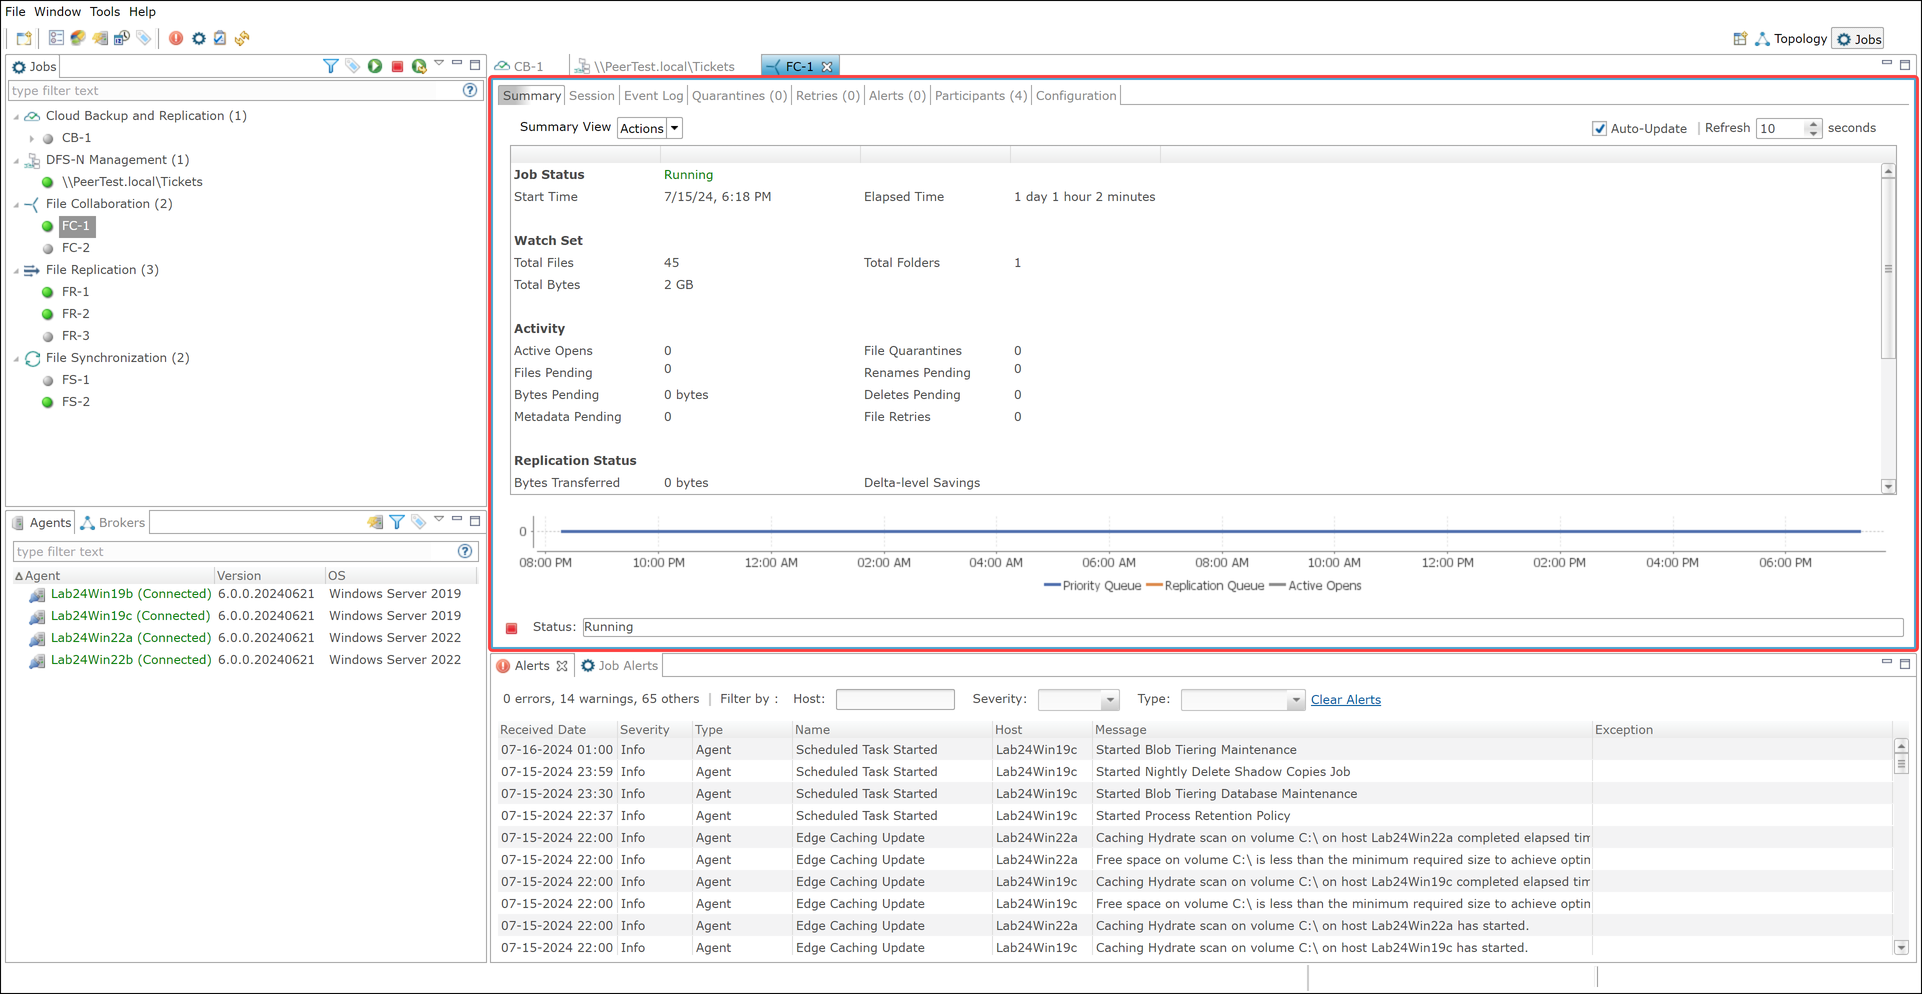Click the new job icon in main toolbar
Image resolution: width=1922 pixels, height=994 pixels.
pos(24,39)
